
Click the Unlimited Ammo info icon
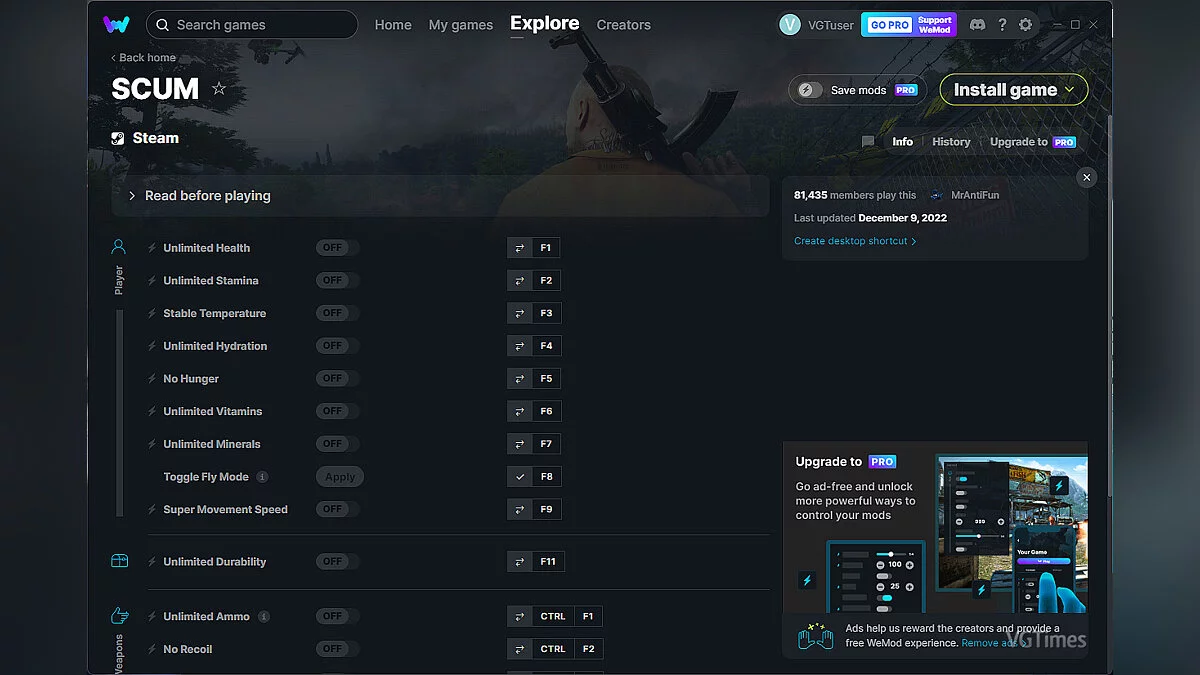264,617
